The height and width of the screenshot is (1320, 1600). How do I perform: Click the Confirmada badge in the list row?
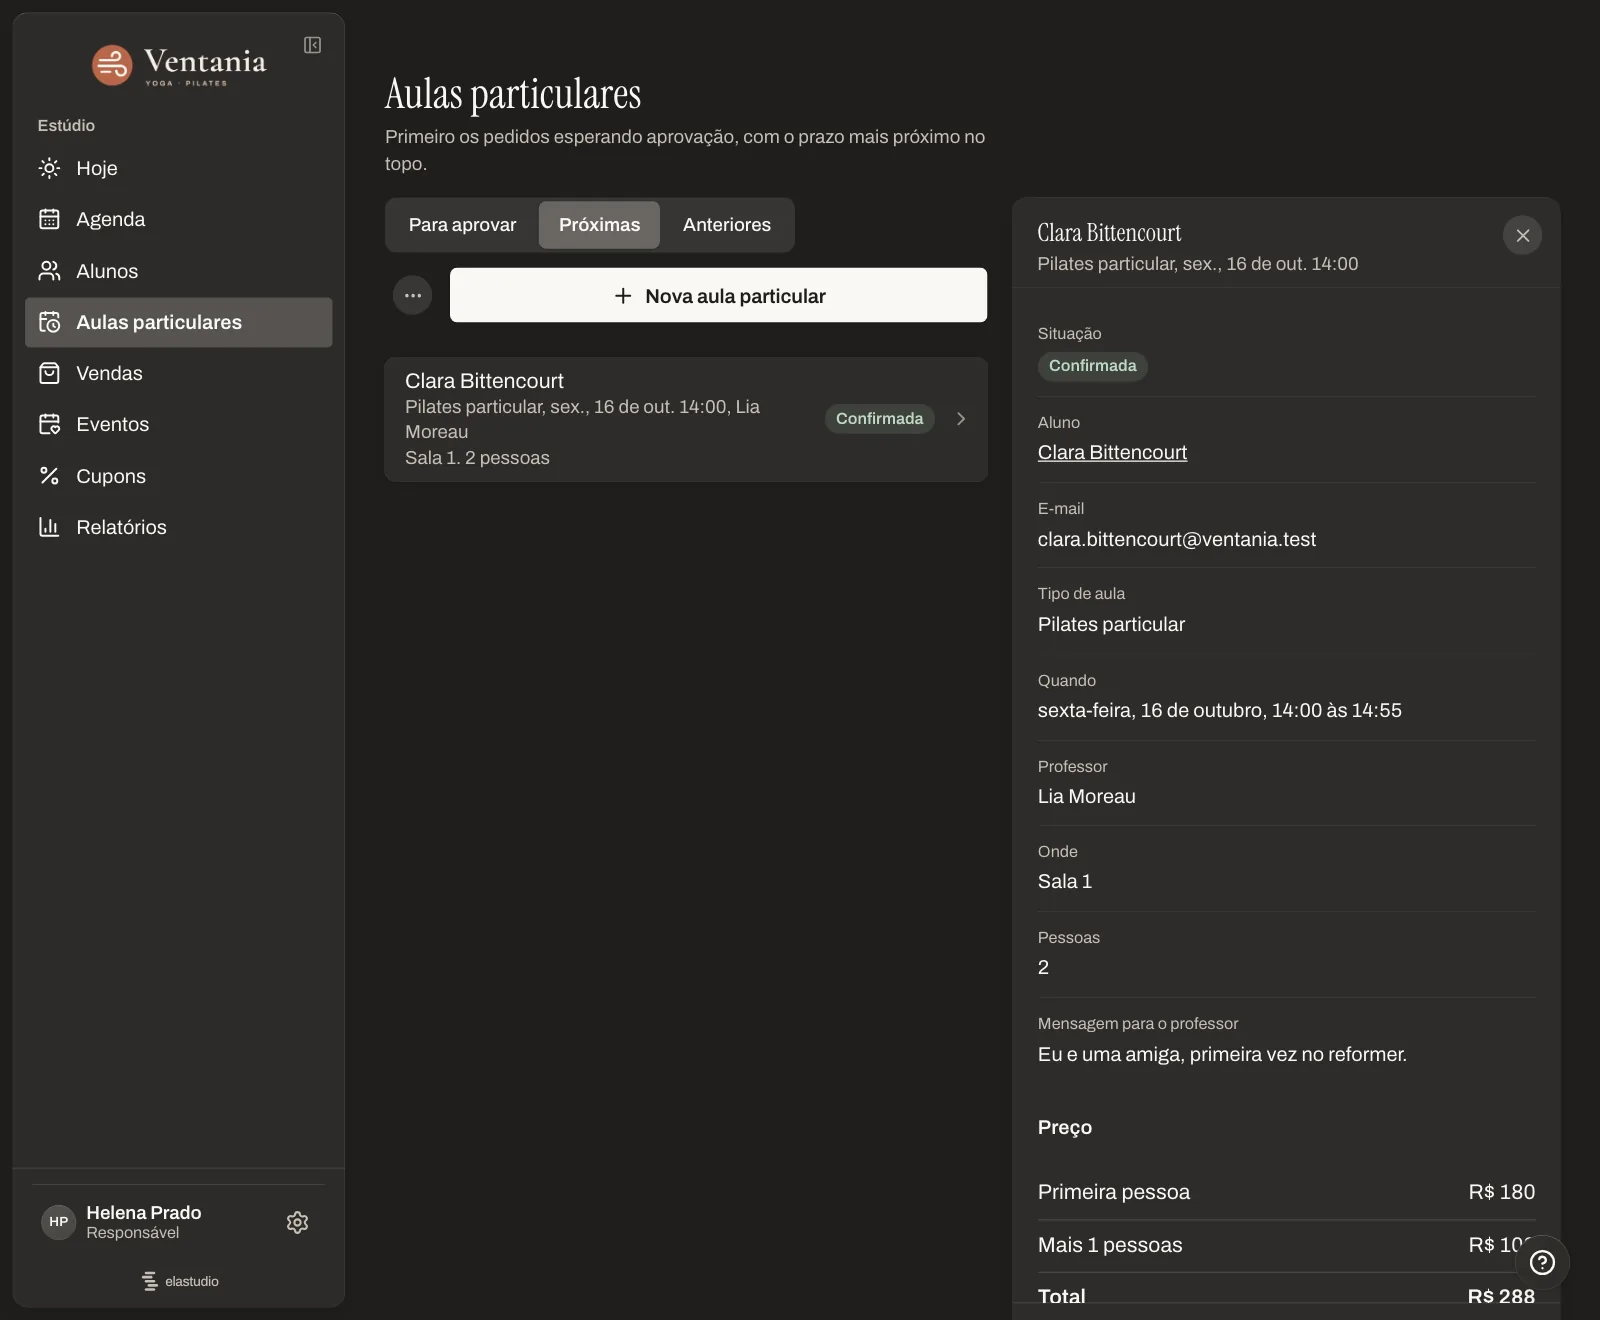[879, 419]
